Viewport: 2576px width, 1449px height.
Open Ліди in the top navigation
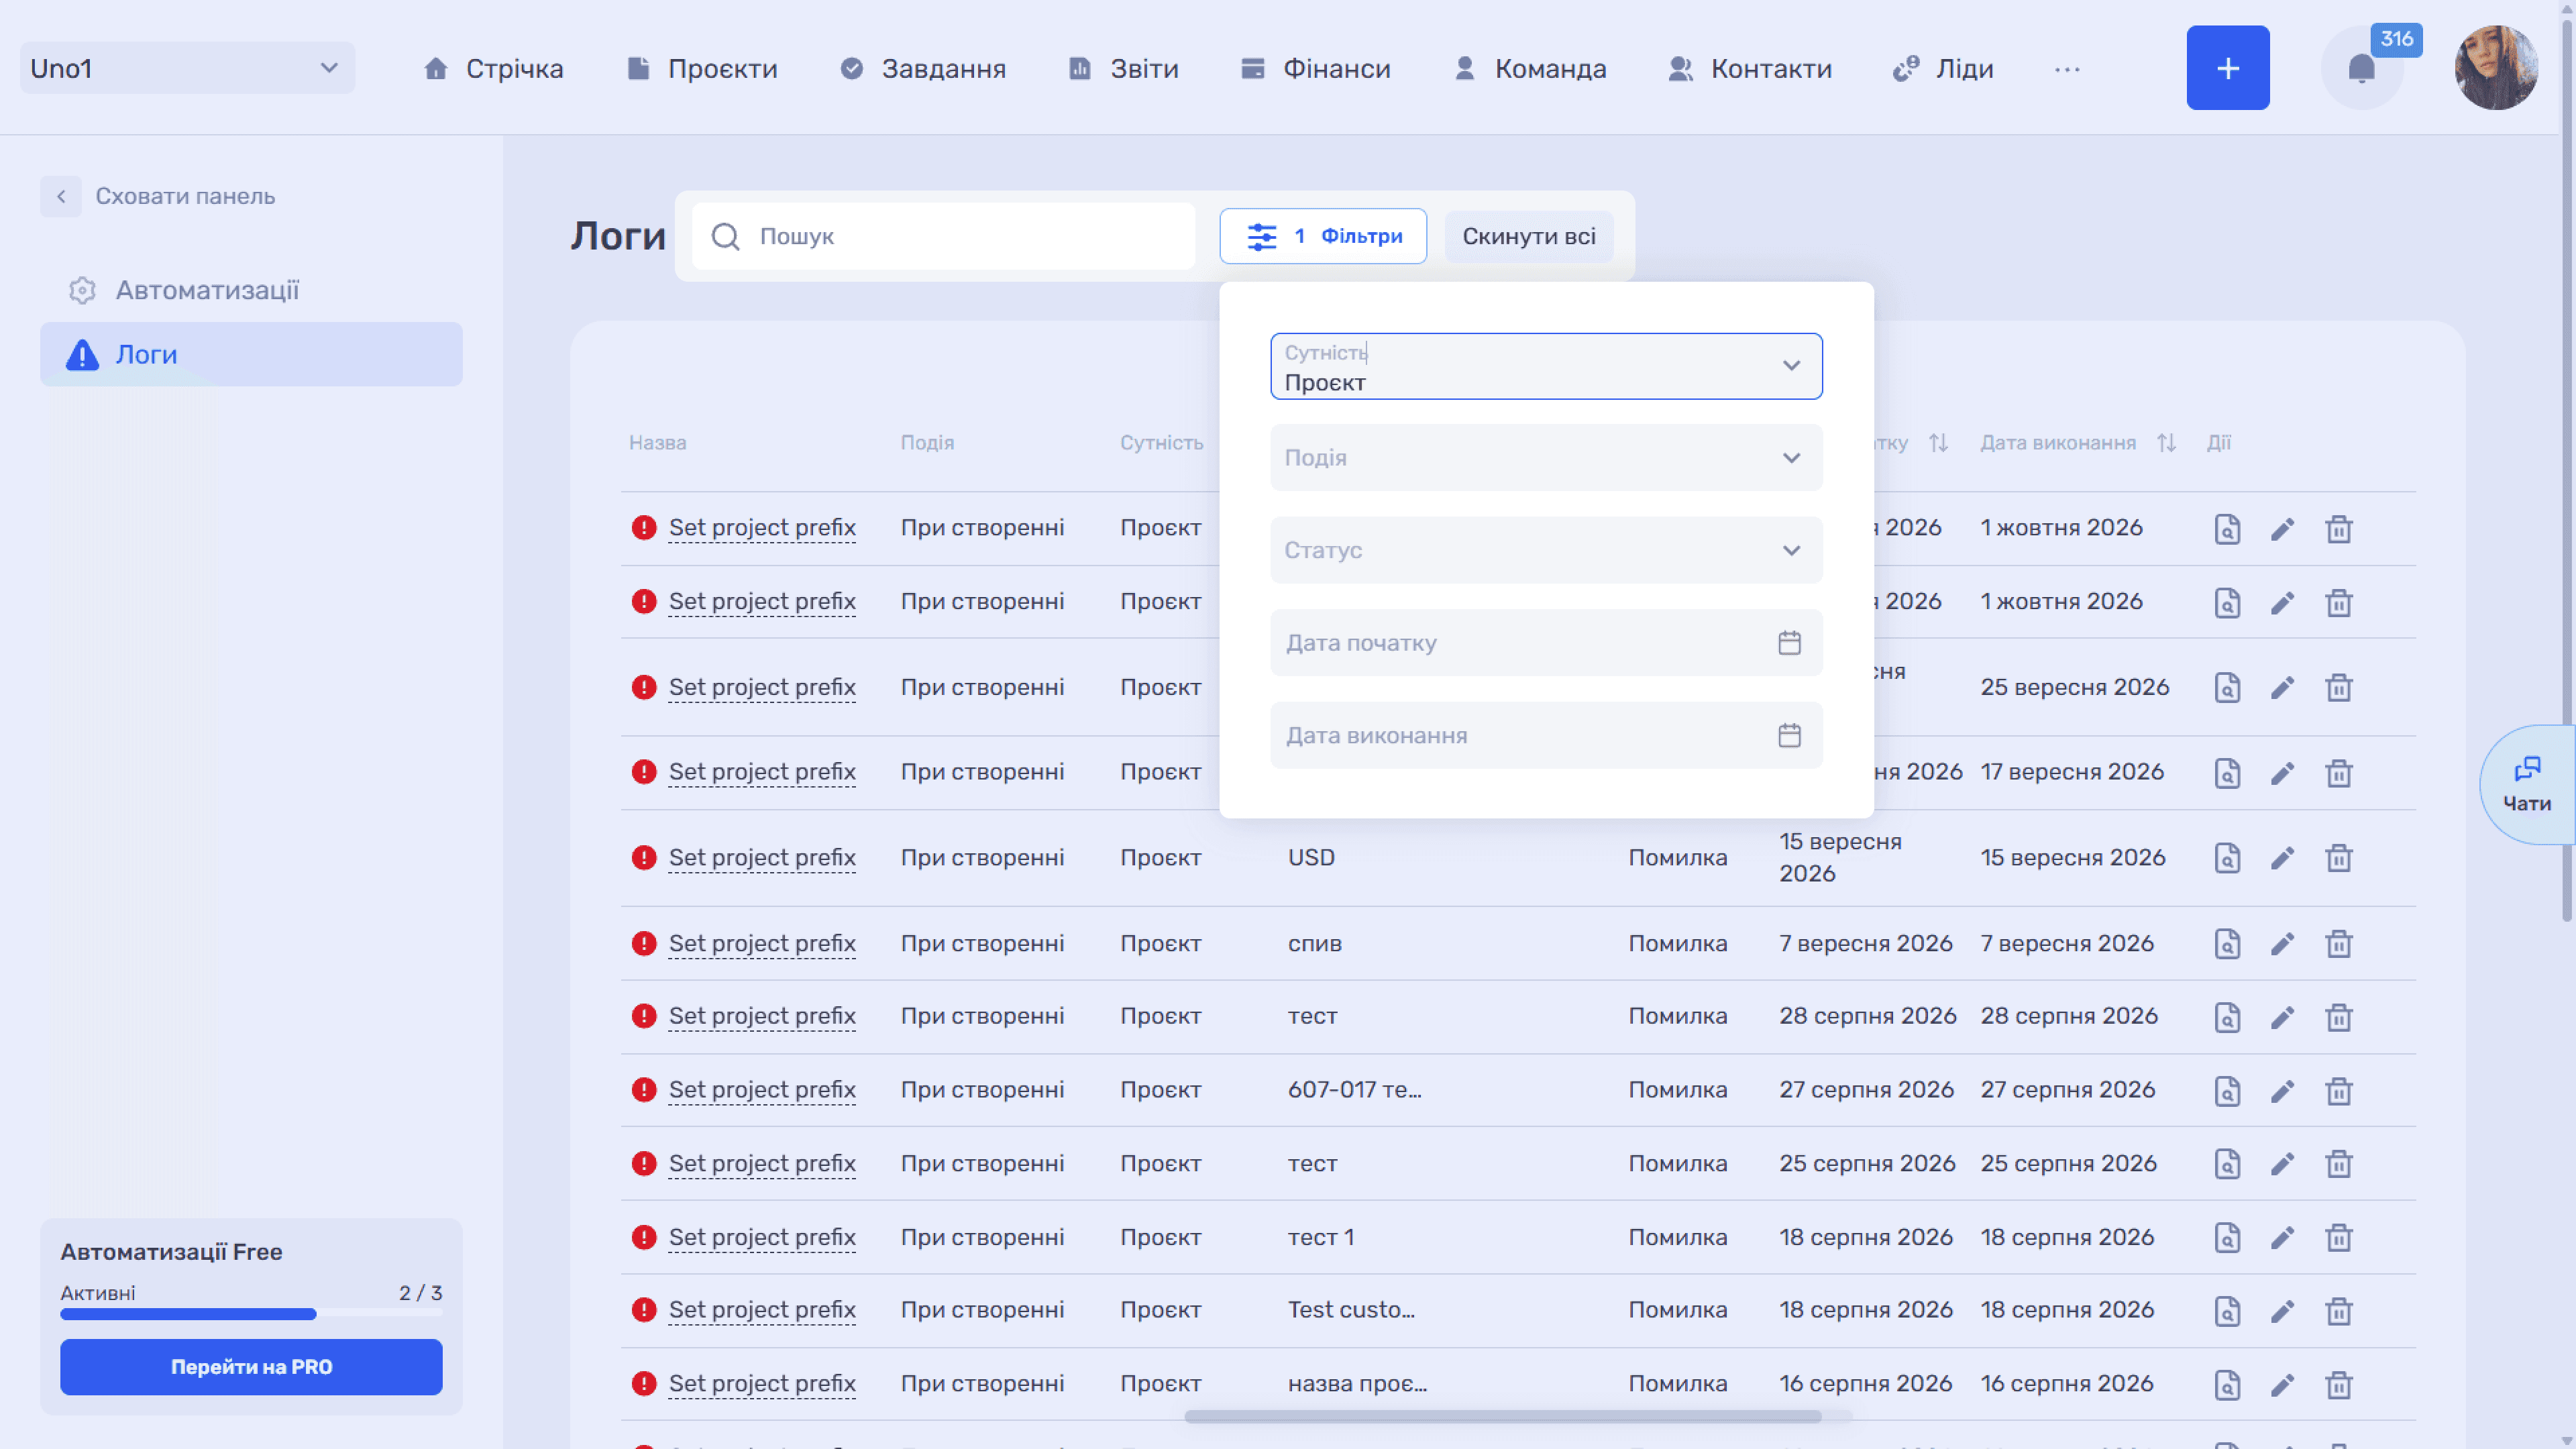(1942, 69)
